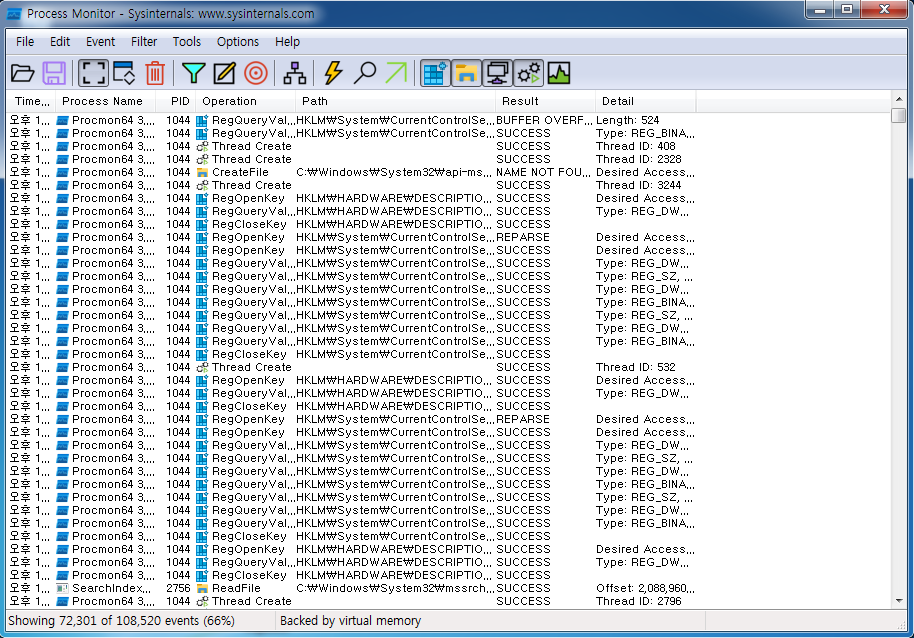Click the Detail column header
This screenshot has width=914, height=638.
(x=645, y=101)
